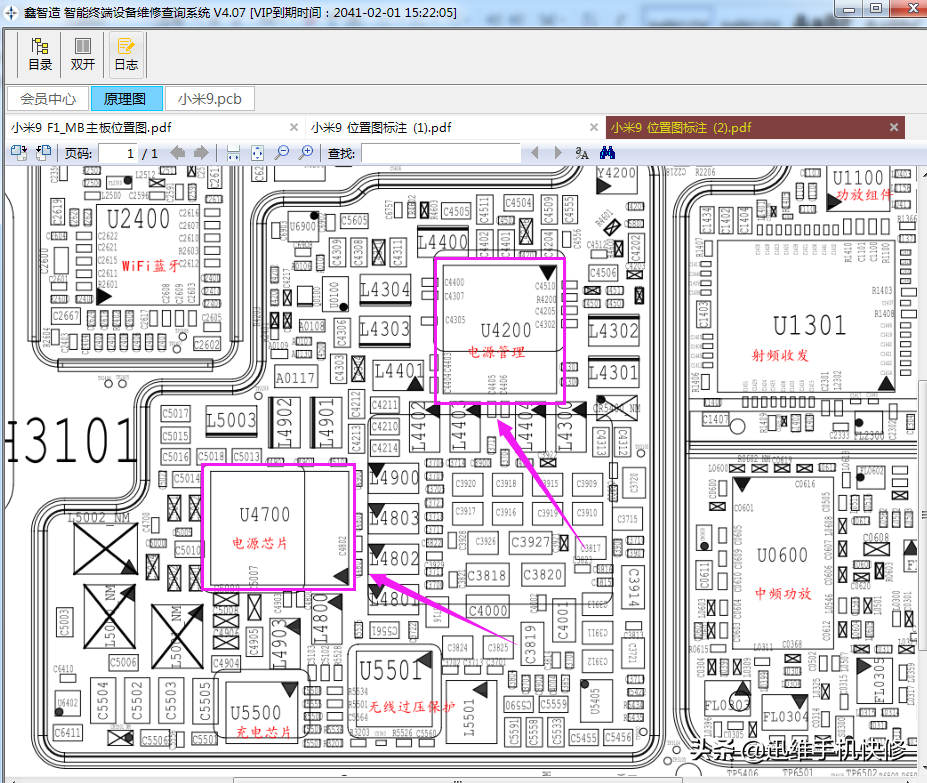Click the C3818 capacitor label
The image size is (927, 783).
[x=487, y=575]
